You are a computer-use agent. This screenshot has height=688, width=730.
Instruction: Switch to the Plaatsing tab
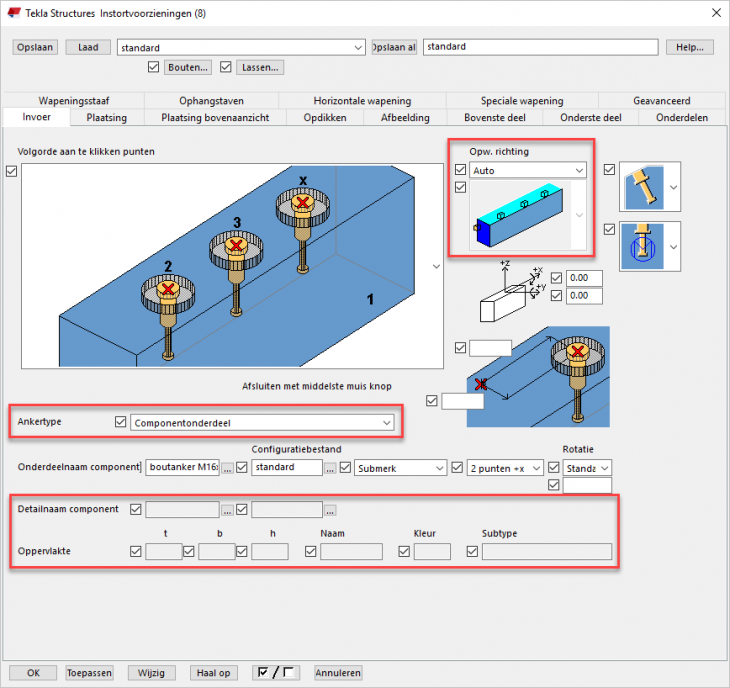click(106, 118)
